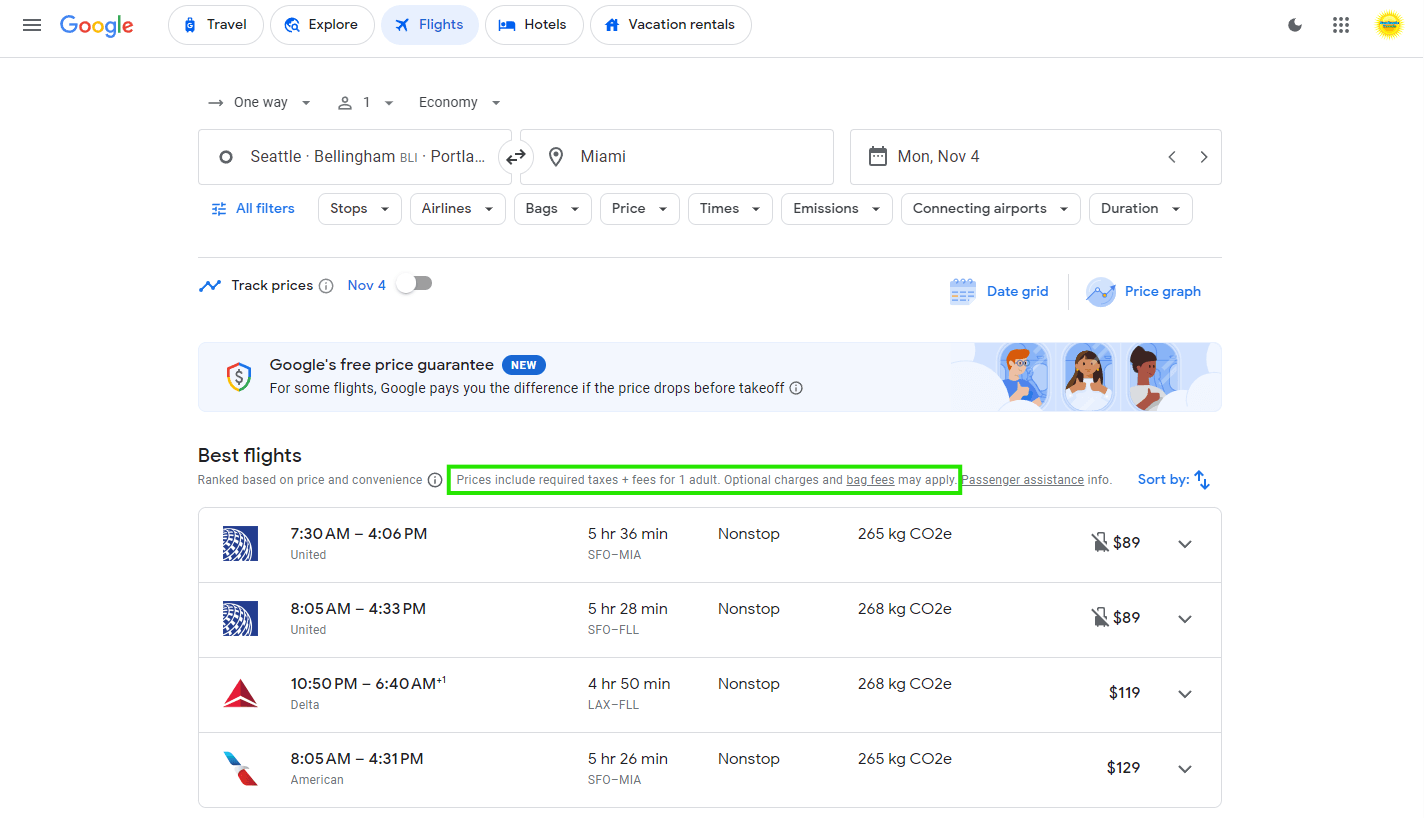Open the Stops filter dropdown
The width and height of the screenshot is (1424, 818).
[359, 208]
